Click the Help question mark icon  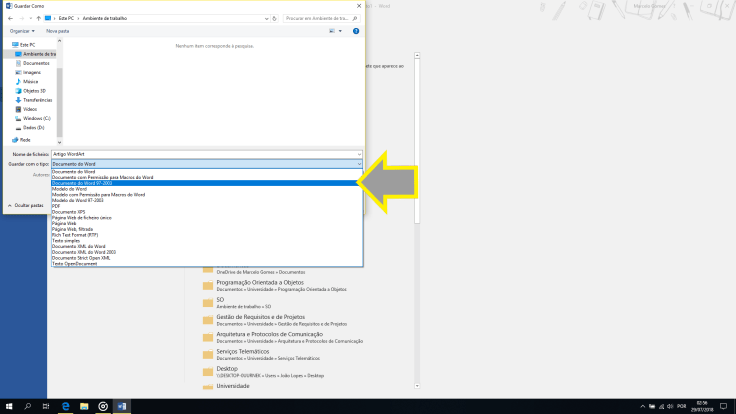(x=356, y=31)
